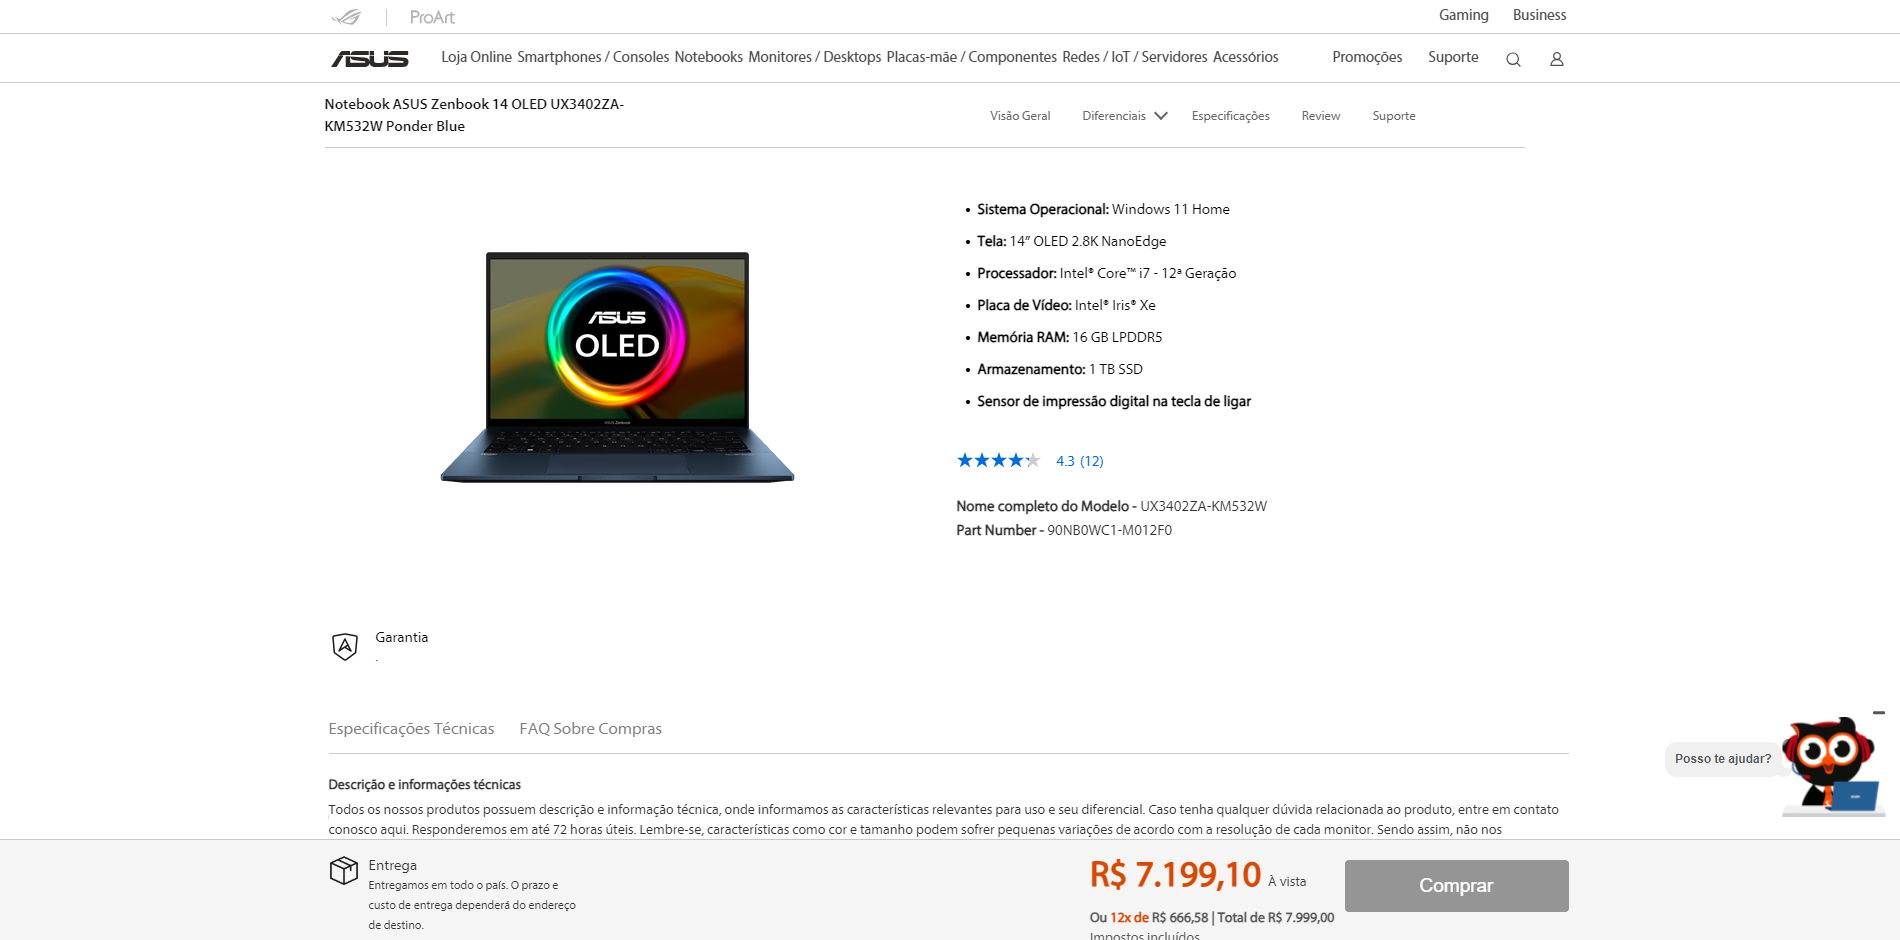The width and height of the screenshot is (1900, 940).
Task: Minimize the chat assistant widget
Action: point(1879,713)
